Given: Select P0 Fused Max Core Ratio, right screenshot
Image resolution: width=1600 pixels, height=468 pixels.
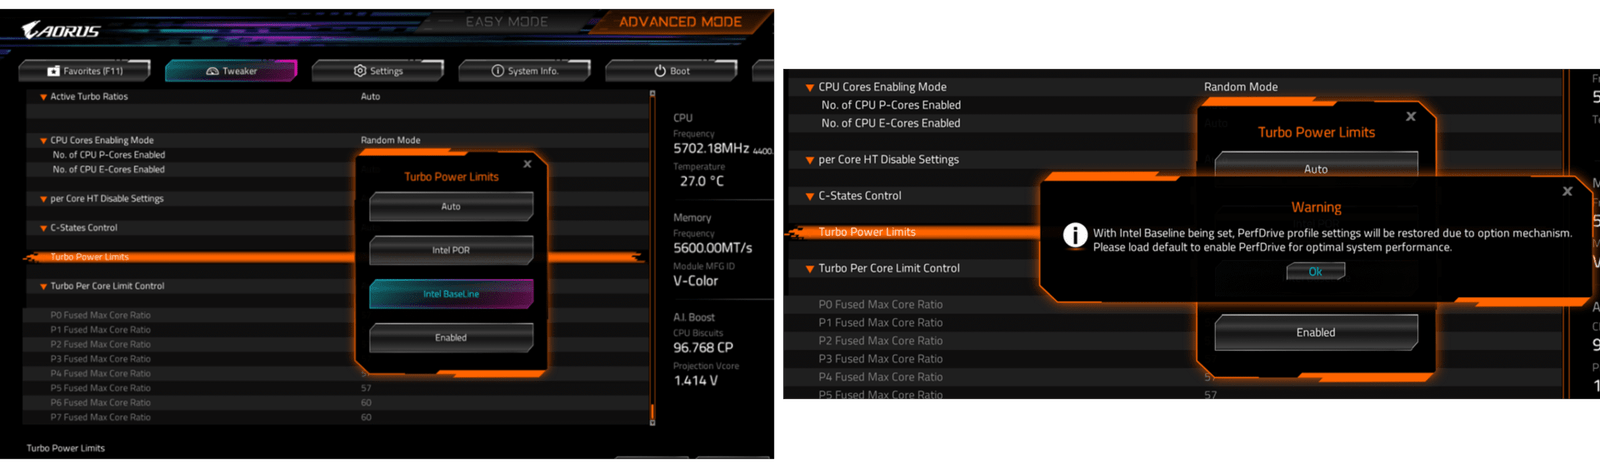Looking at the screenshot, I should pyautogui.click(x=880, y=305).
